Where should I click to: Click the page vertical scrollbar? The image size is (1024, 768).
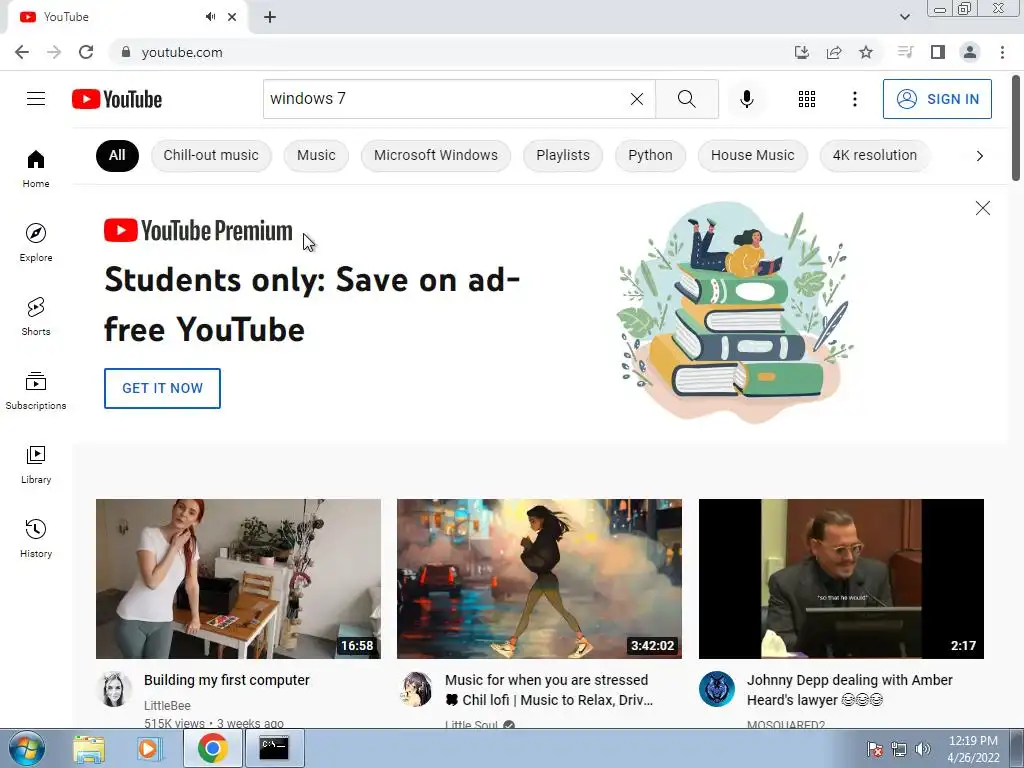[x=1016, y=129]
